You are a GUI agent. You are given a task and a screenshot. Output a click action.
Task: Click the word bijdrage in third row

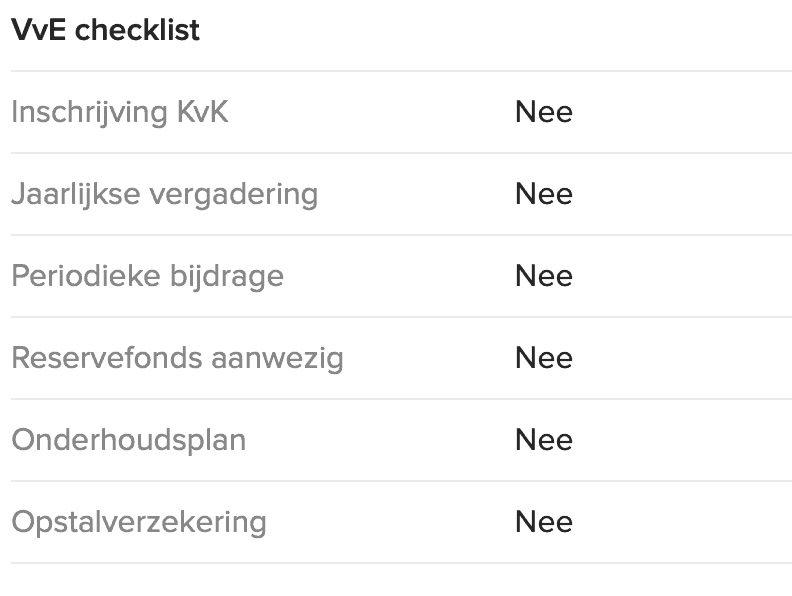point(227,277)
